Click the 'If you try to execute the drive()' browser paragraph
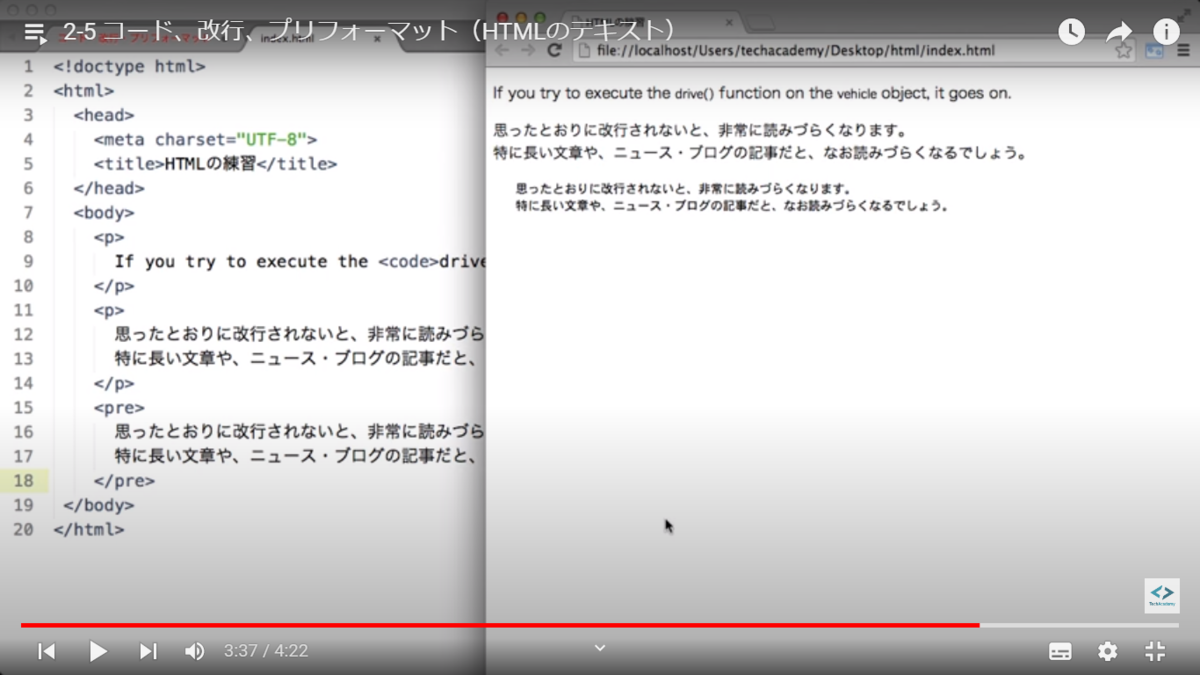Viewport: 1200px width, 675px height. (752, 93)
